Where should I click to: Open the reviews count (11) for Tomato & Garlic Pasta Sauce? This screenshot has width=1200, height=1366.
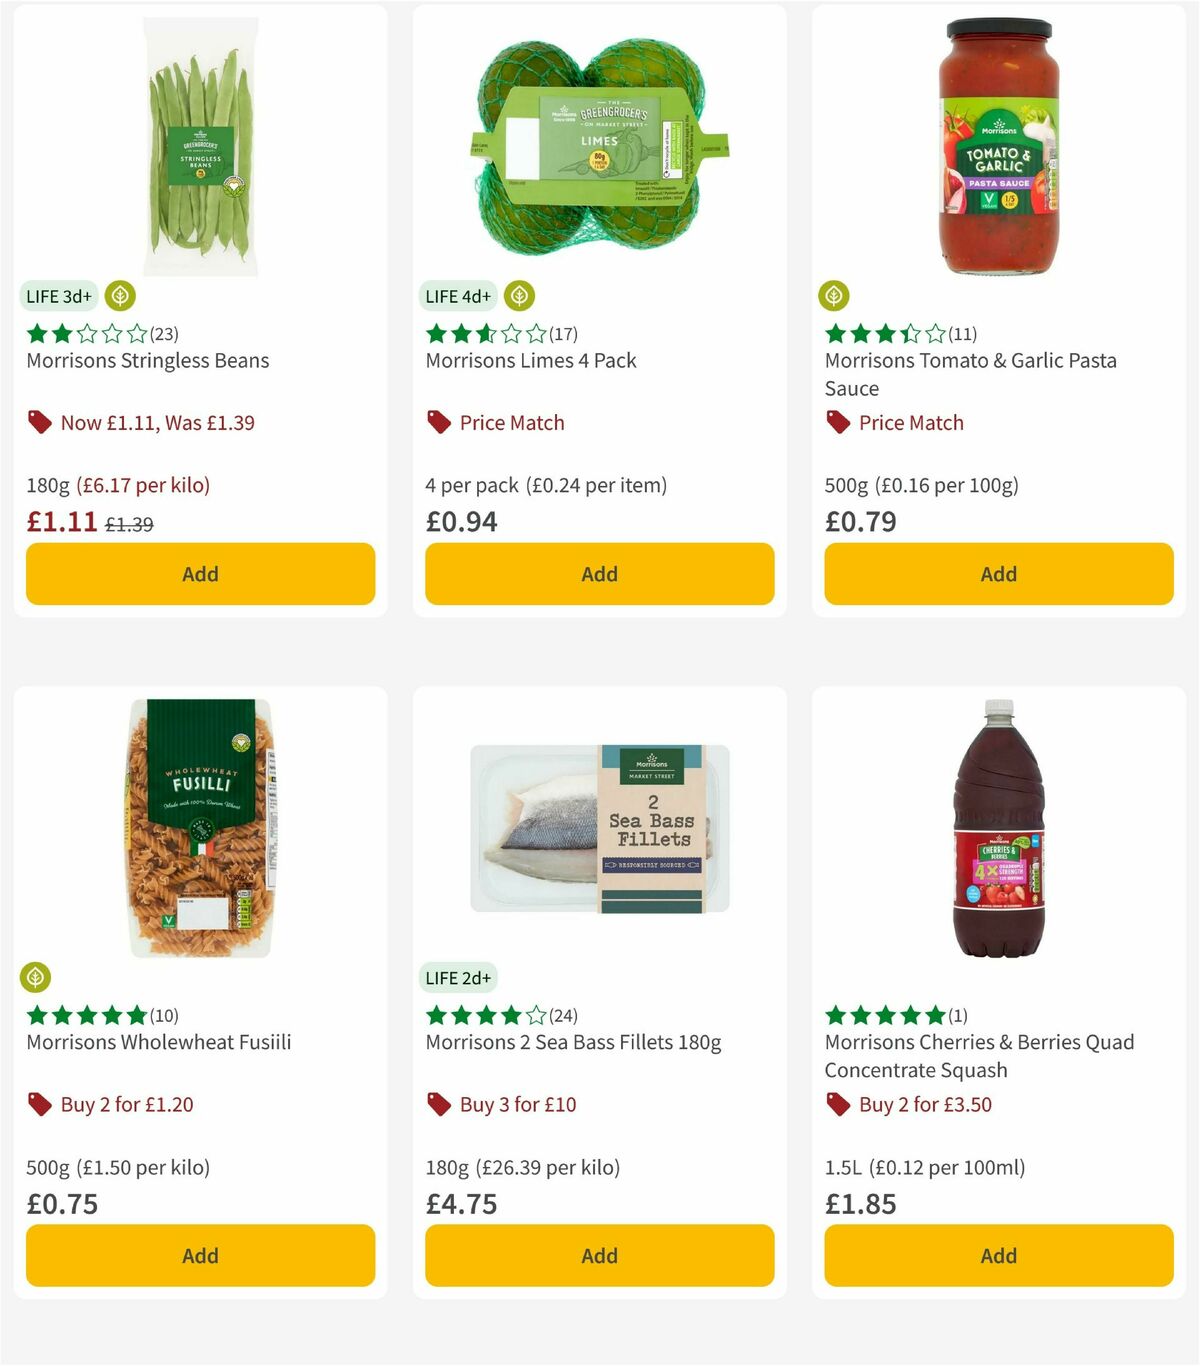(961, 334)
